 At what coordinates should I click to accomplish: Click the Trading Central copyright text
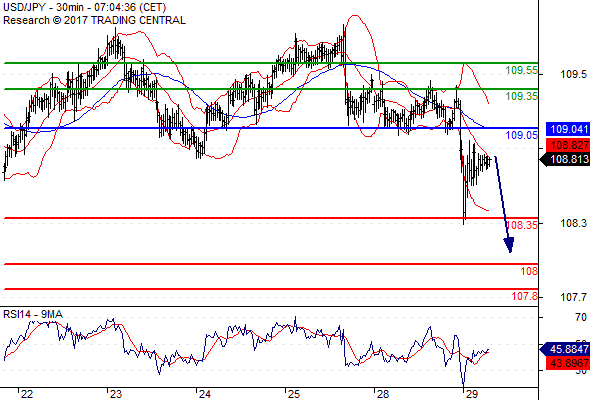94,20
